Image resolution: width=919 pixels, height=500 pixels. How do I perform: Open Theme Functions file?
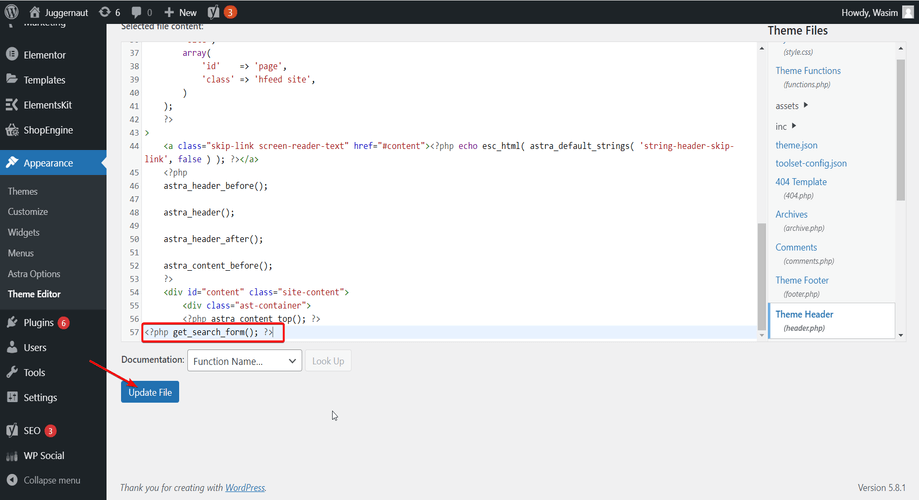coord(808,70)
